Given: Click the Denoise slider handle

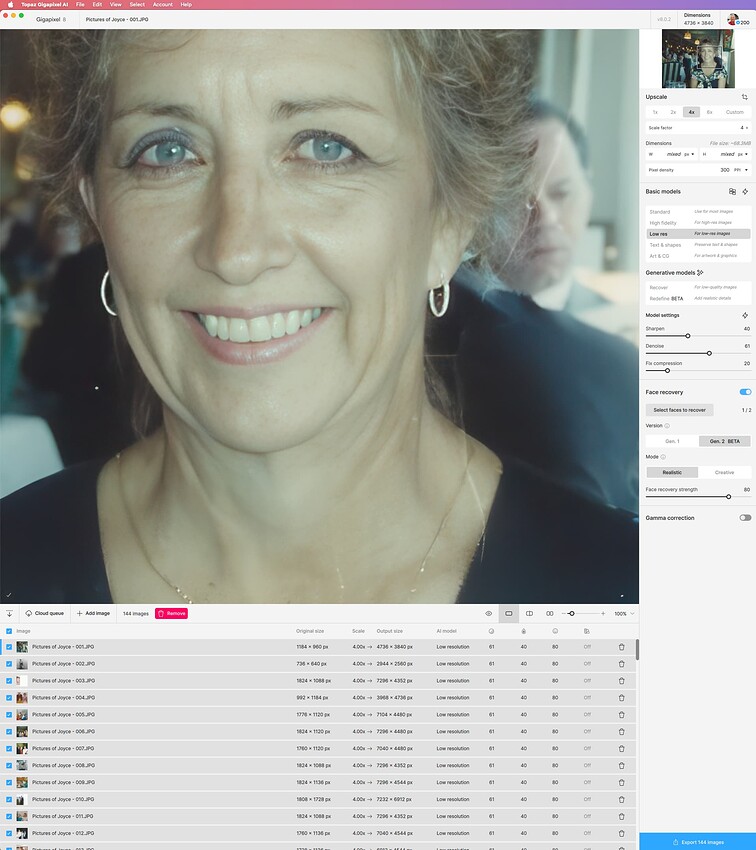Looking at the screenshot, I should click(x=709, y=353).
